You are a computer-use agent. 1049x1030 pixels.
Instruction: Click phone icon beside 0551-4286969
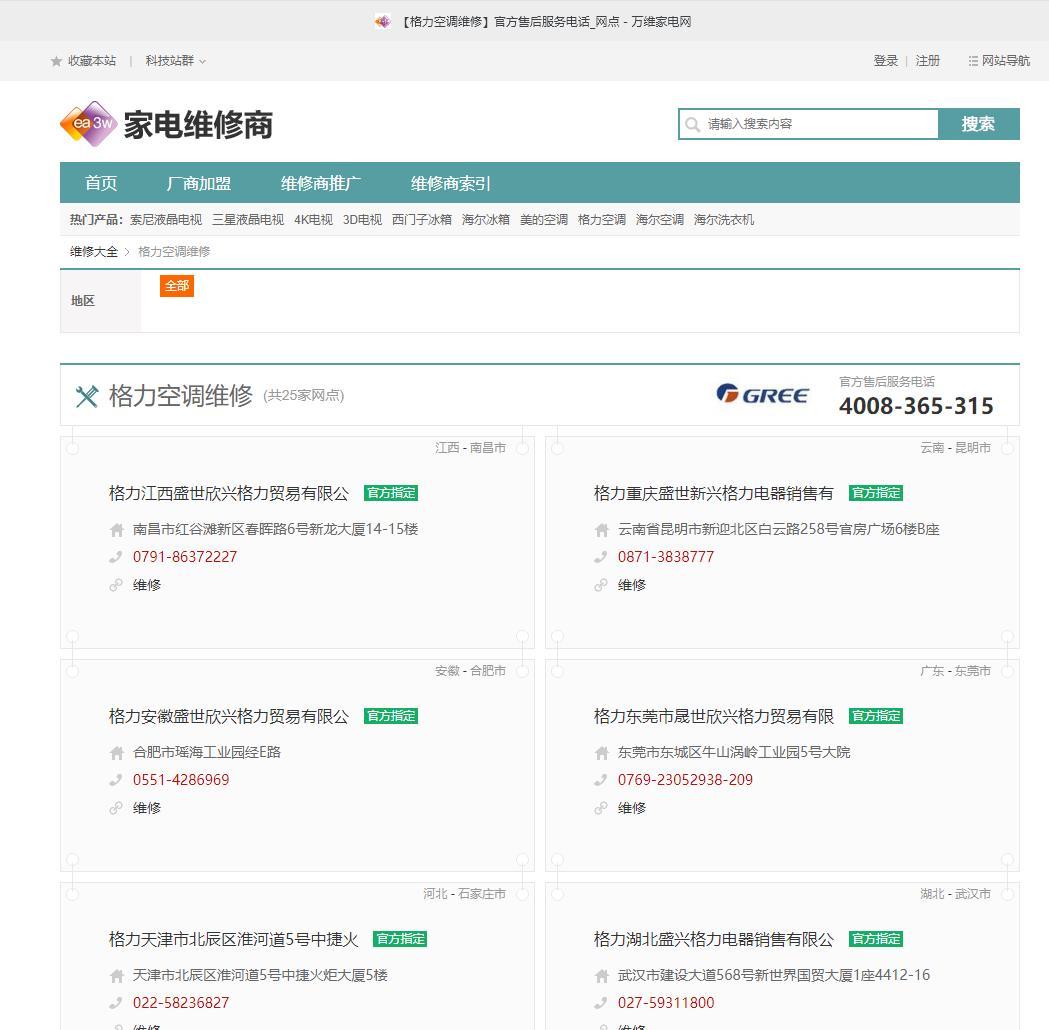click(116, 780)
